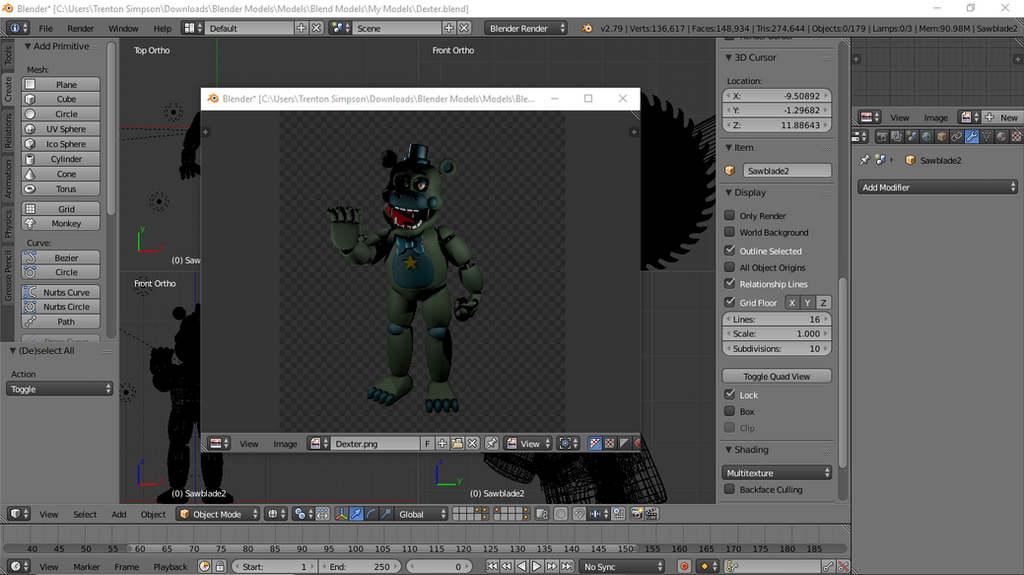
Task: Render OpenGL image camera icon
Action: [636, 514]
